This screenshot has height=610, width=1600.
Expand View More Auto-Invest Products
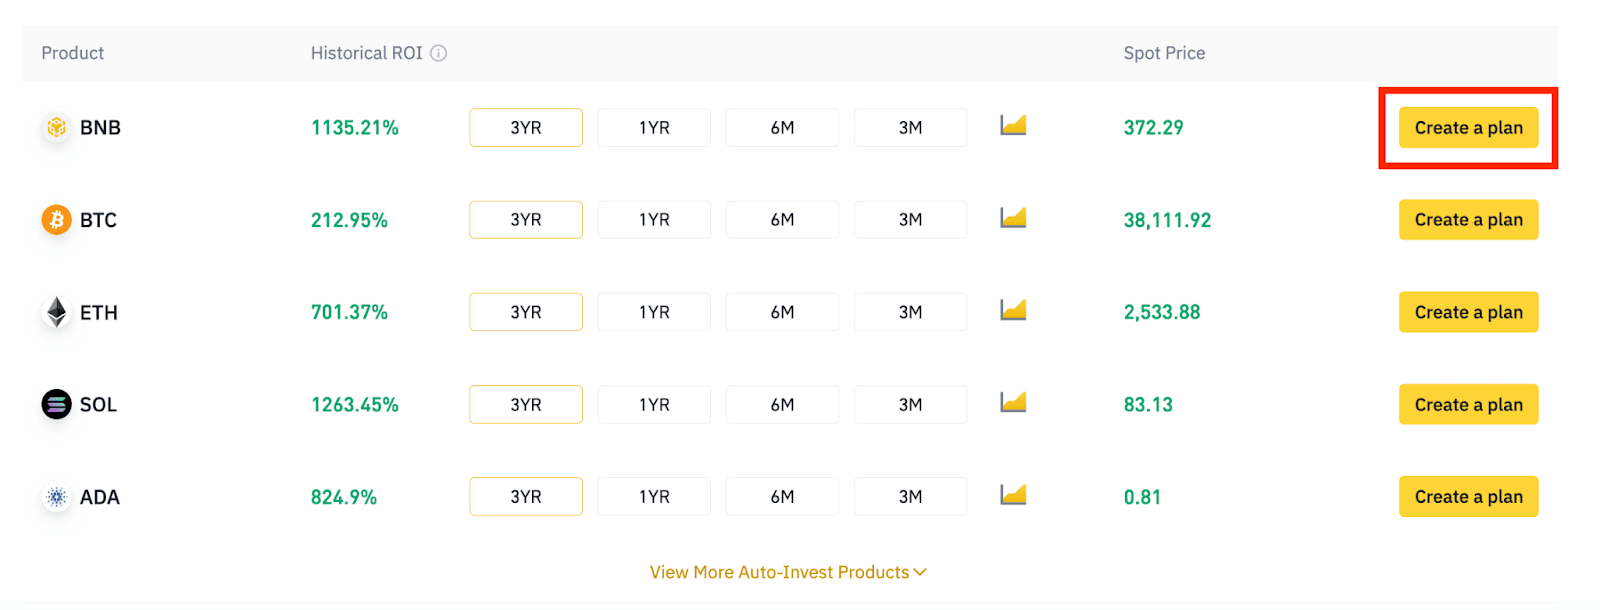788,572
